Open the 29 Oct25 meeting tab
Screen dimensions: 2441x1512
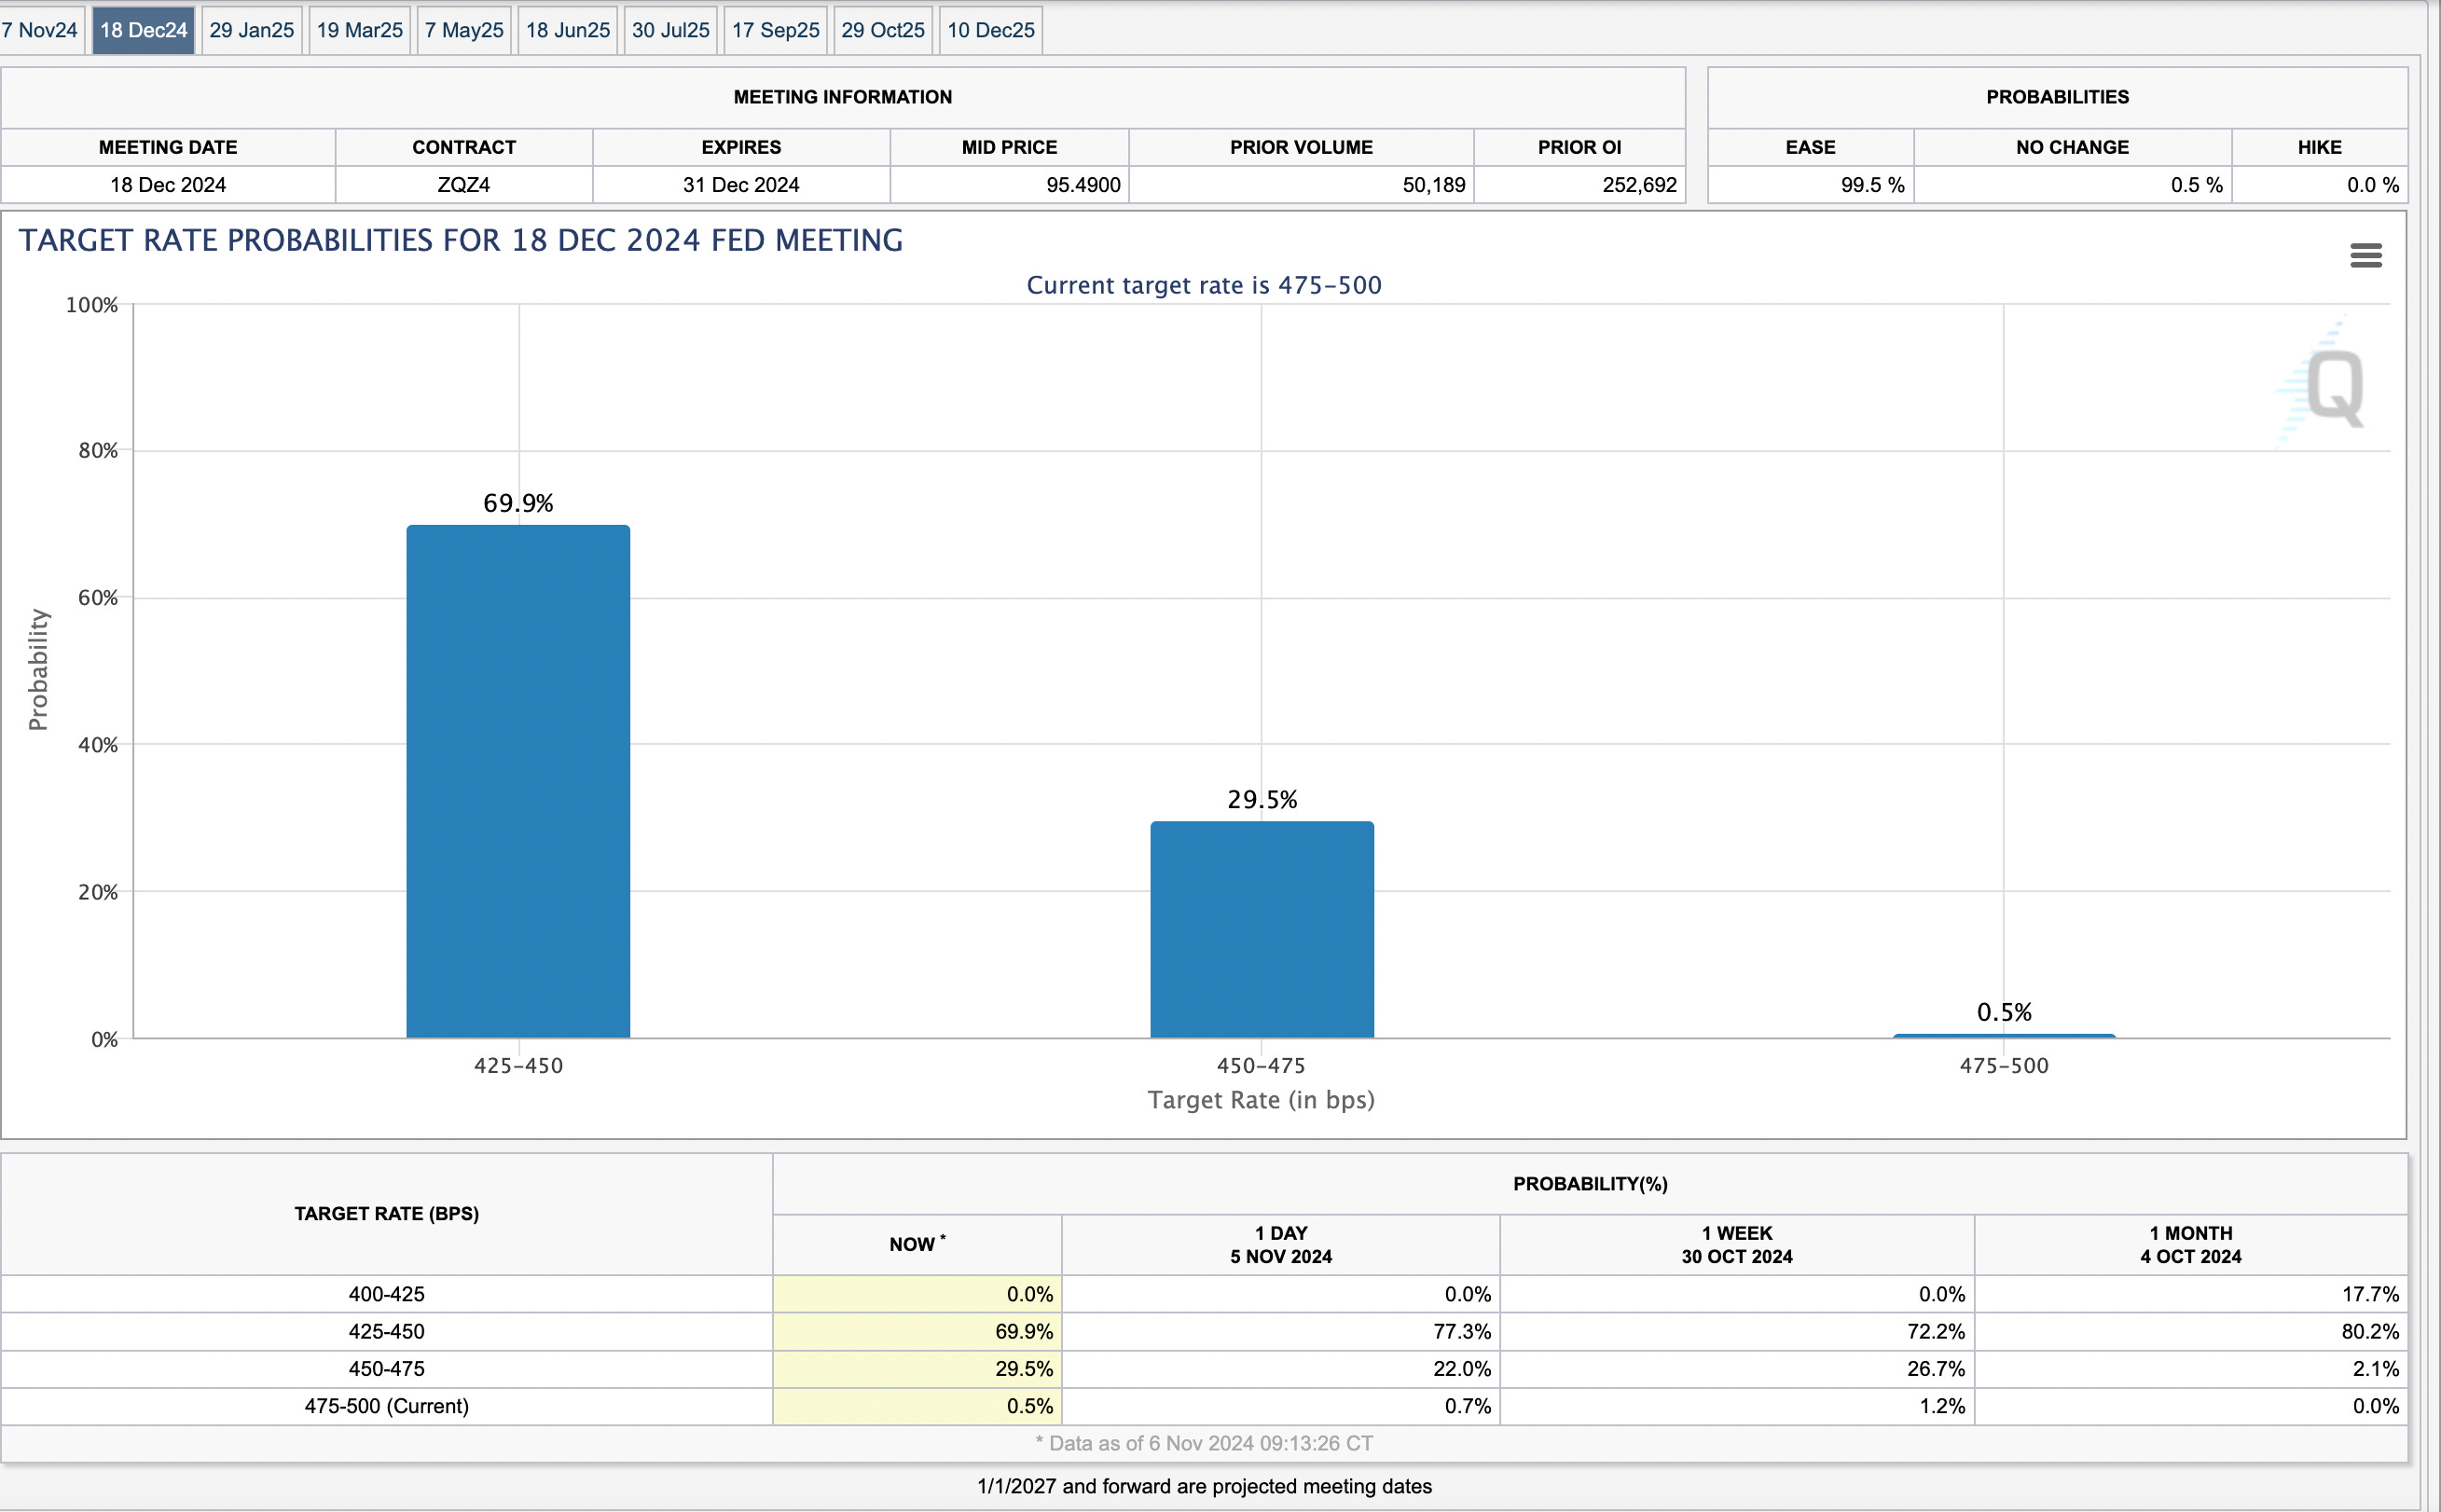[882, 30]
